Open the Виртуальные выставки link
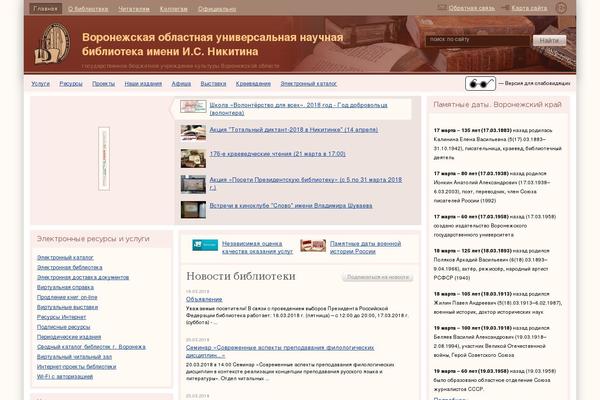 pos(67,307)
